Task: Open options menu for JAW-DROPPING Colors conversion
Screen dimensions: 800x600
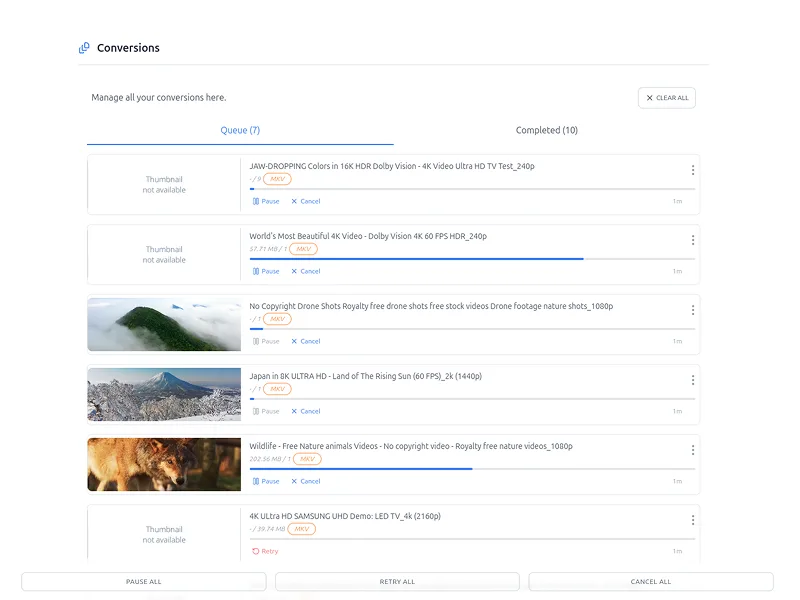Action: (693, 170)
